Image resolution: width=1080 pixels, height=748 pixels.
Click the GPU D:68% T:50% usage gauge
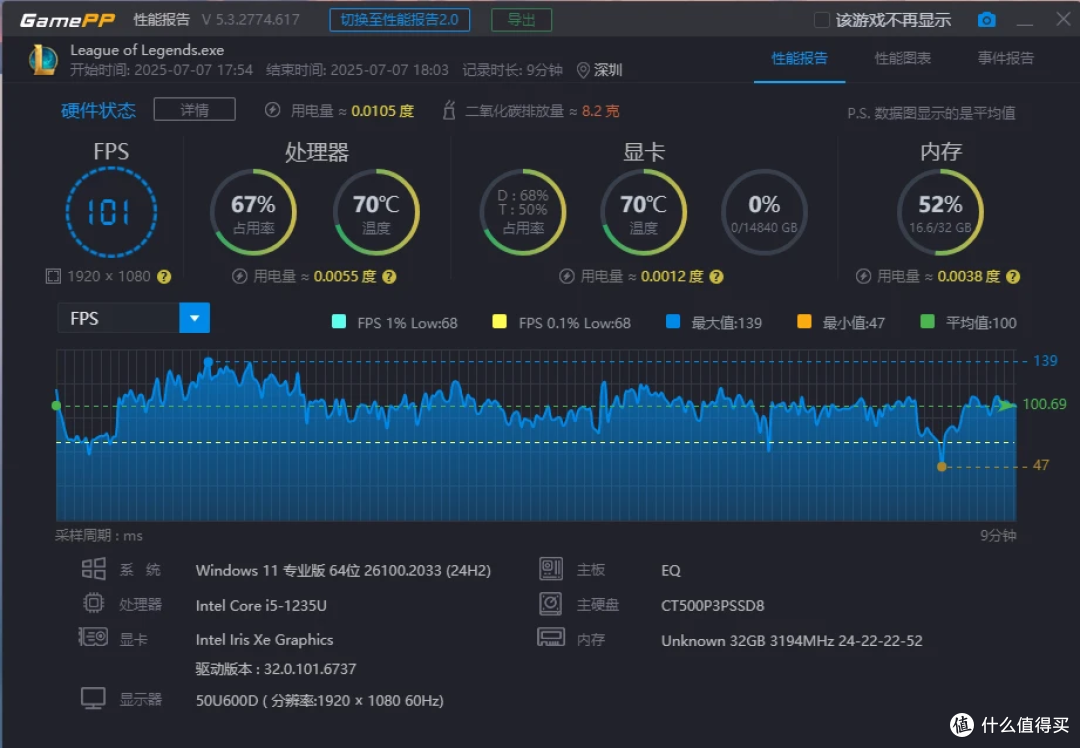tap(523, 212)
